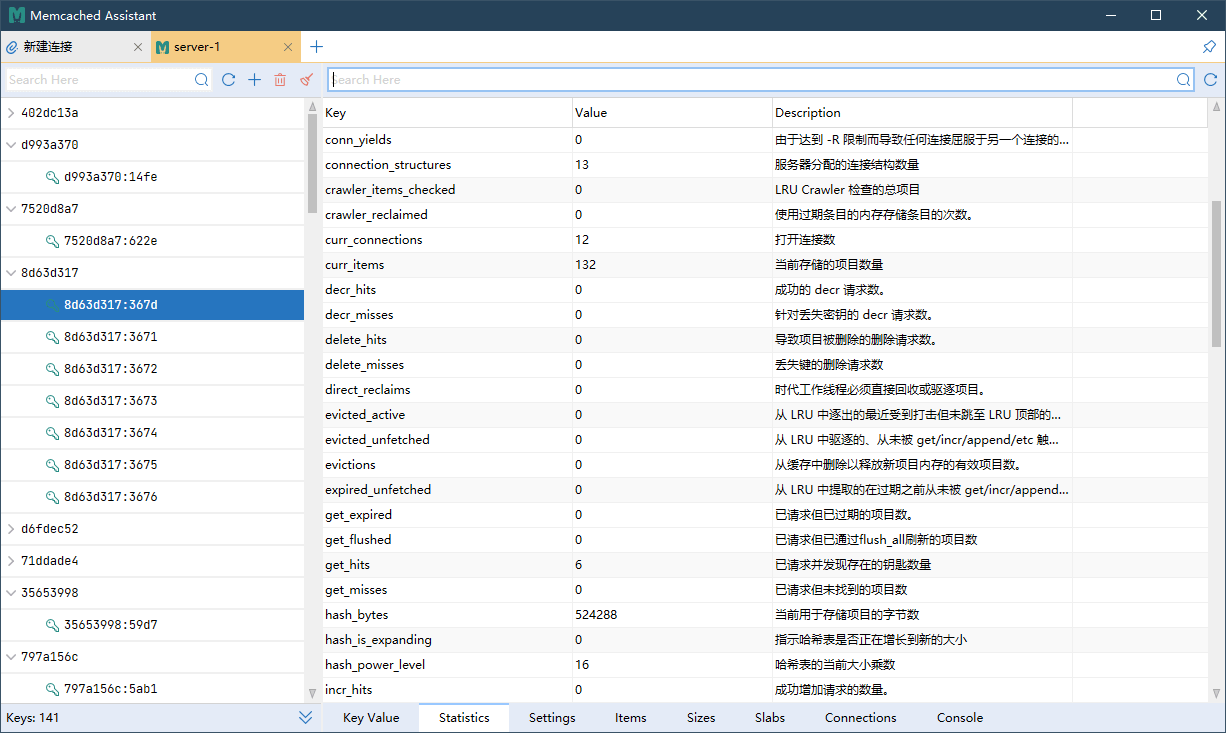Click sidebar search magnifier icon
Screen dimensions: 1226x733
[202, 80]
